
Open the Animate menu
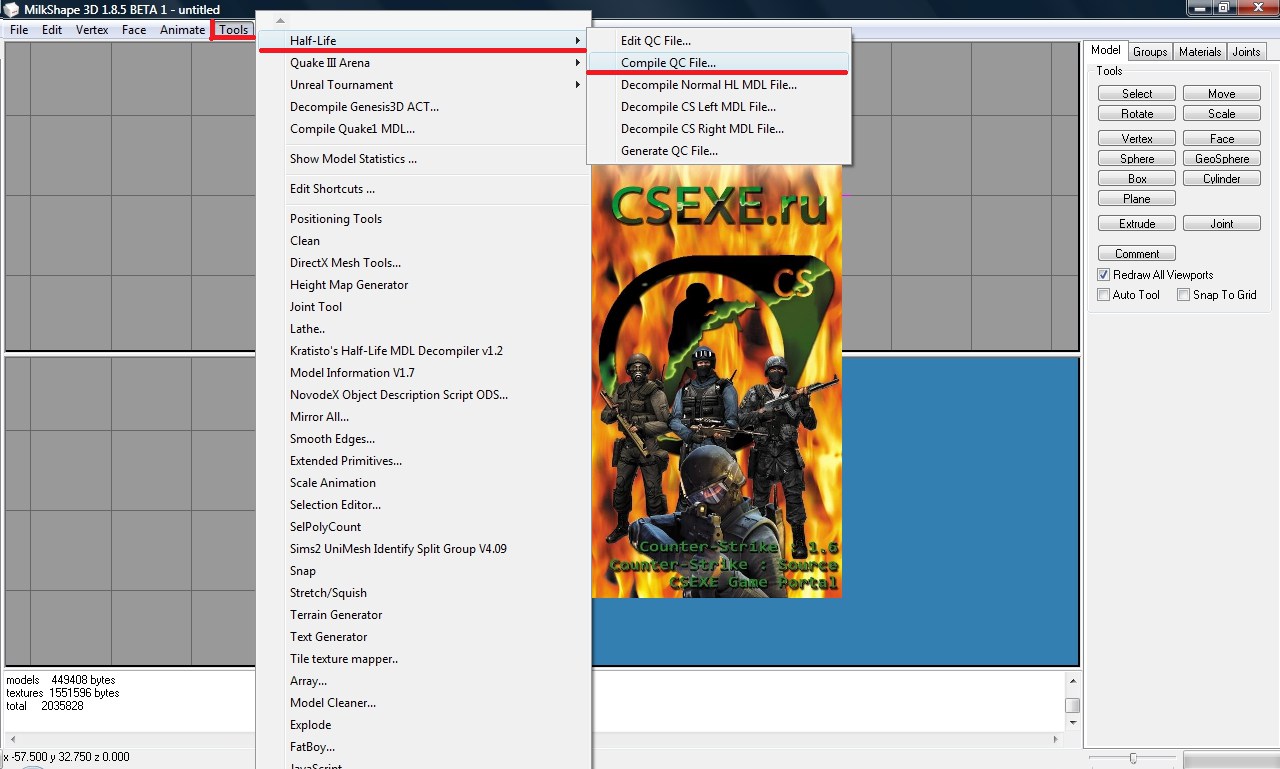point(182,30)
